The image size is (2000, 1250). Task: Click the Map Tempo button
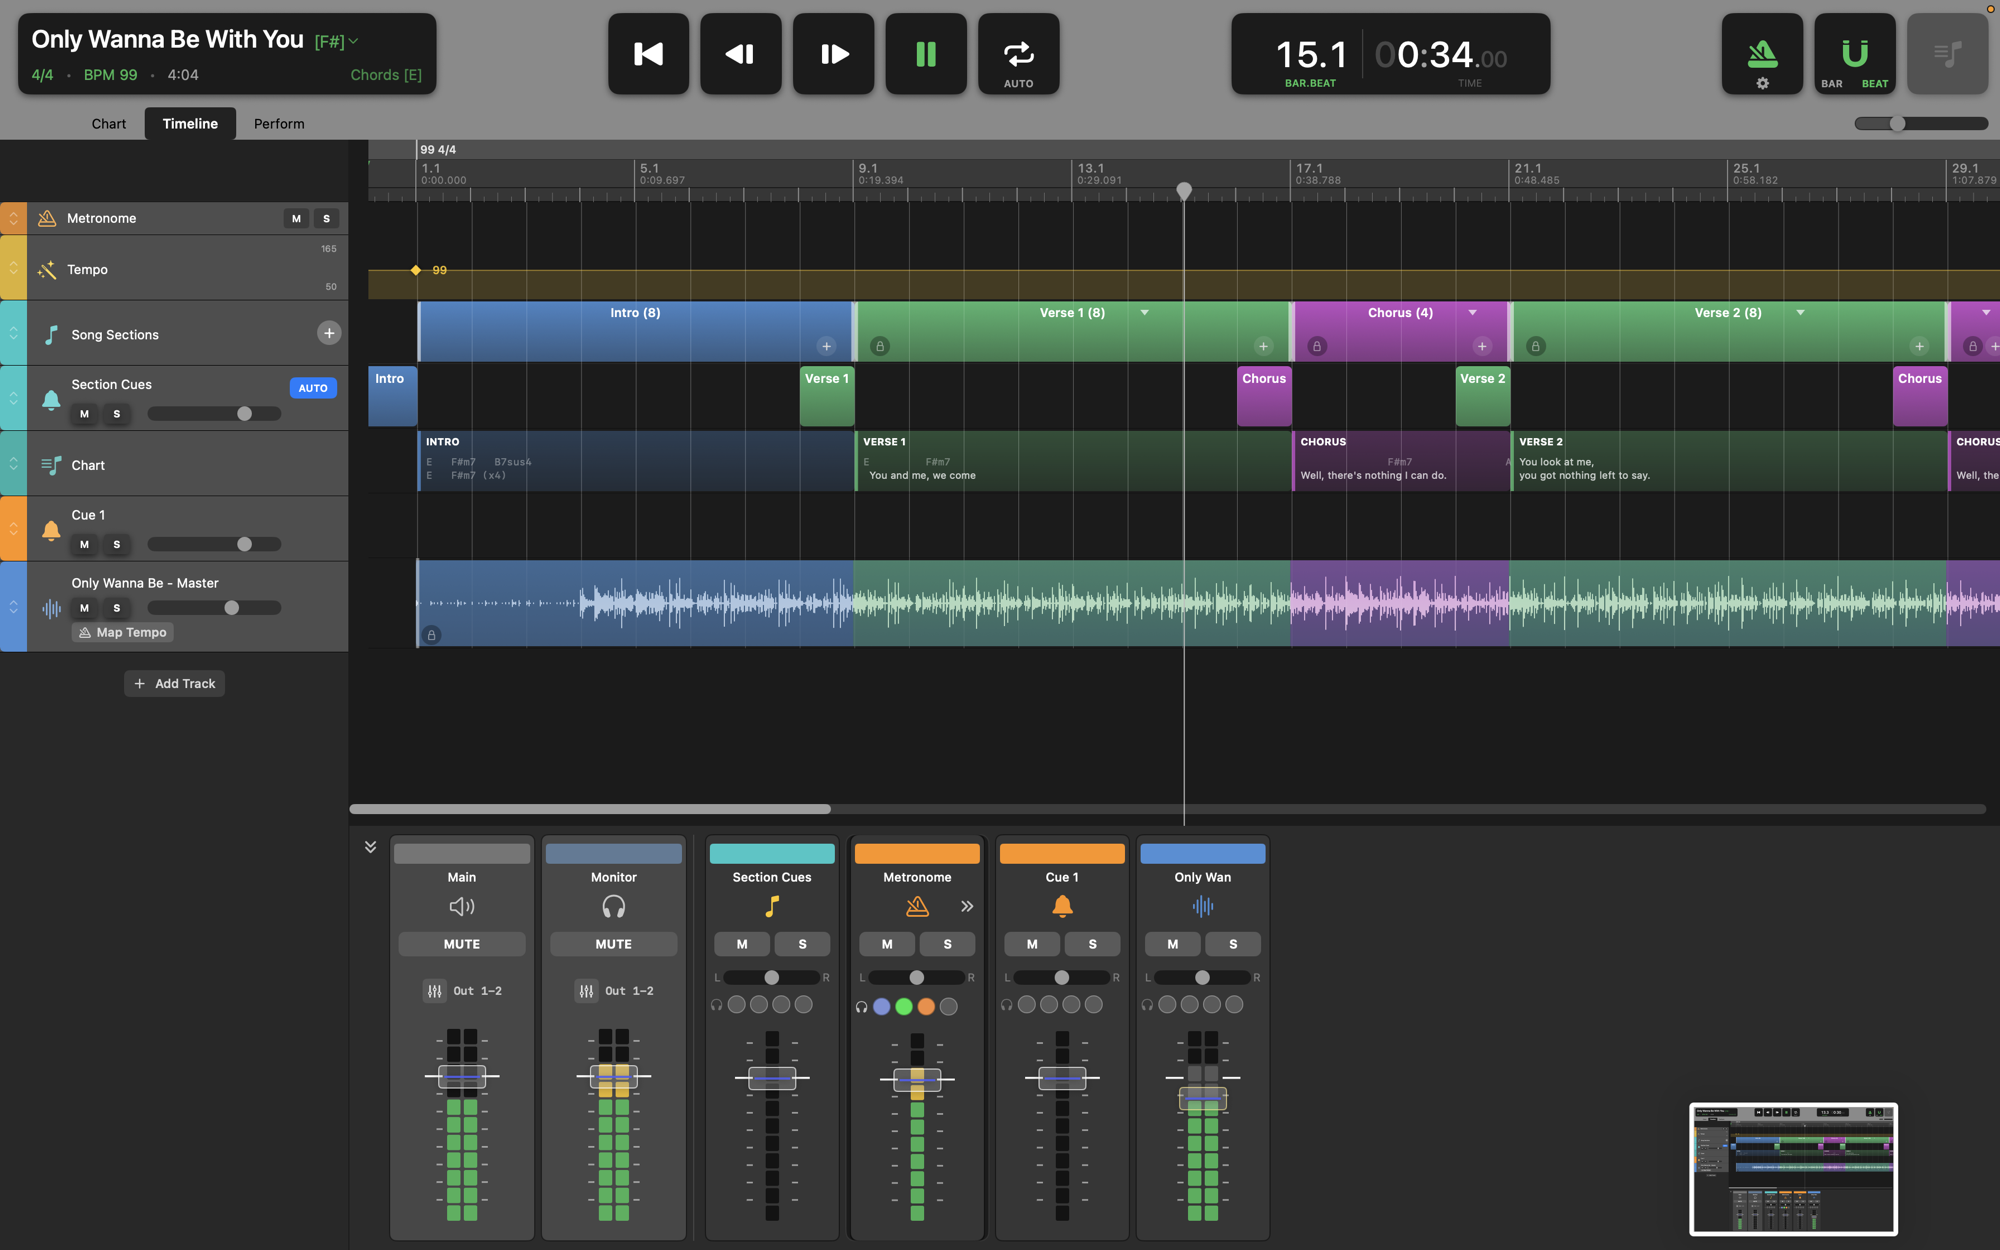click(122, 633)
